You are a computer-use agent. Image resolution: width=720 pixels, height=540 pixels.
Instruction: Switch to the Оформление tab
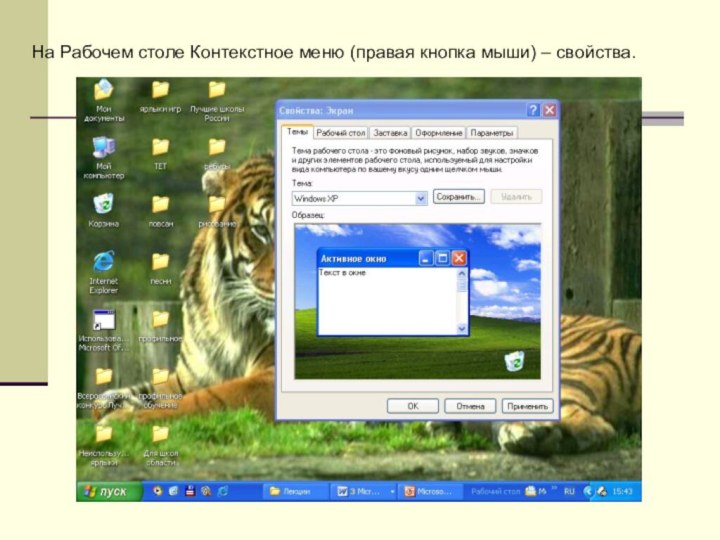pos(439,133)
